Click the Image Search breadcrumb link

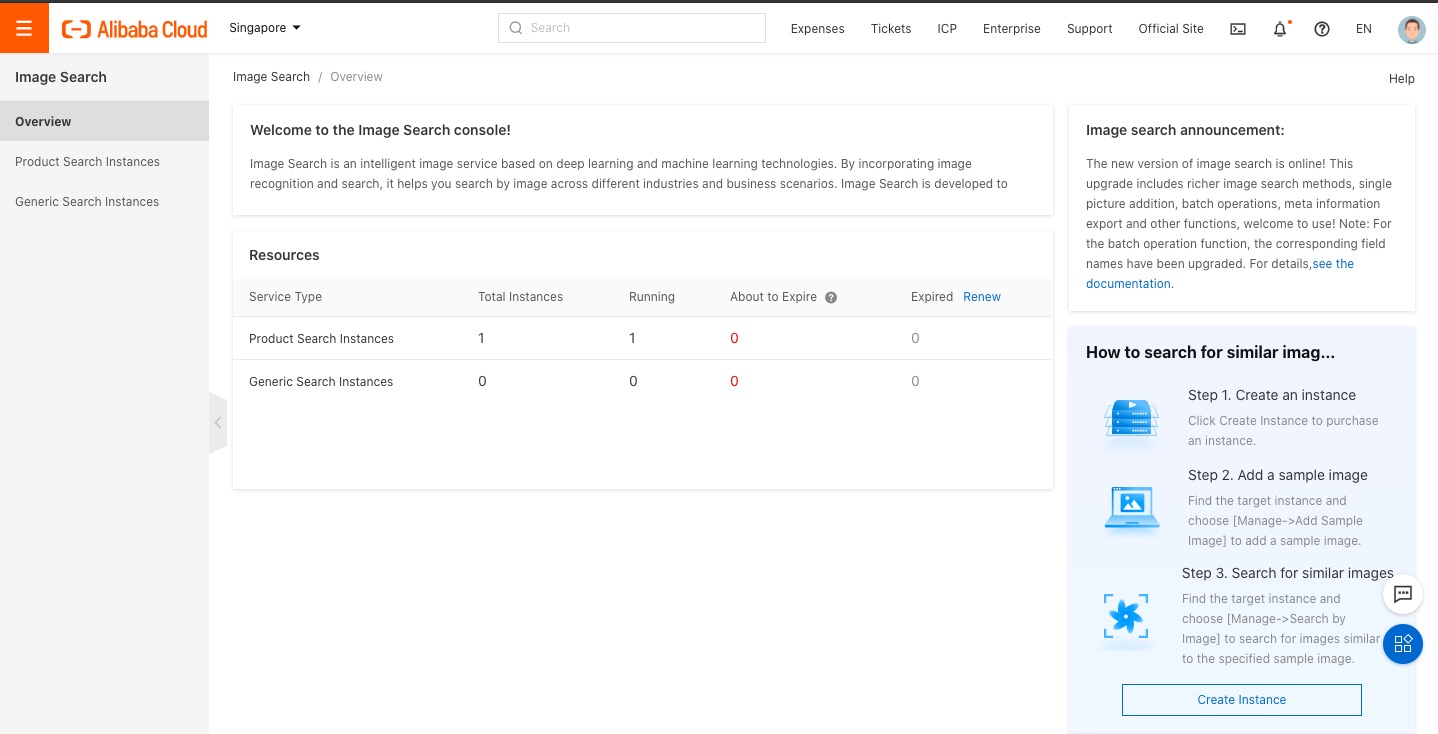[x=271, y=77]
